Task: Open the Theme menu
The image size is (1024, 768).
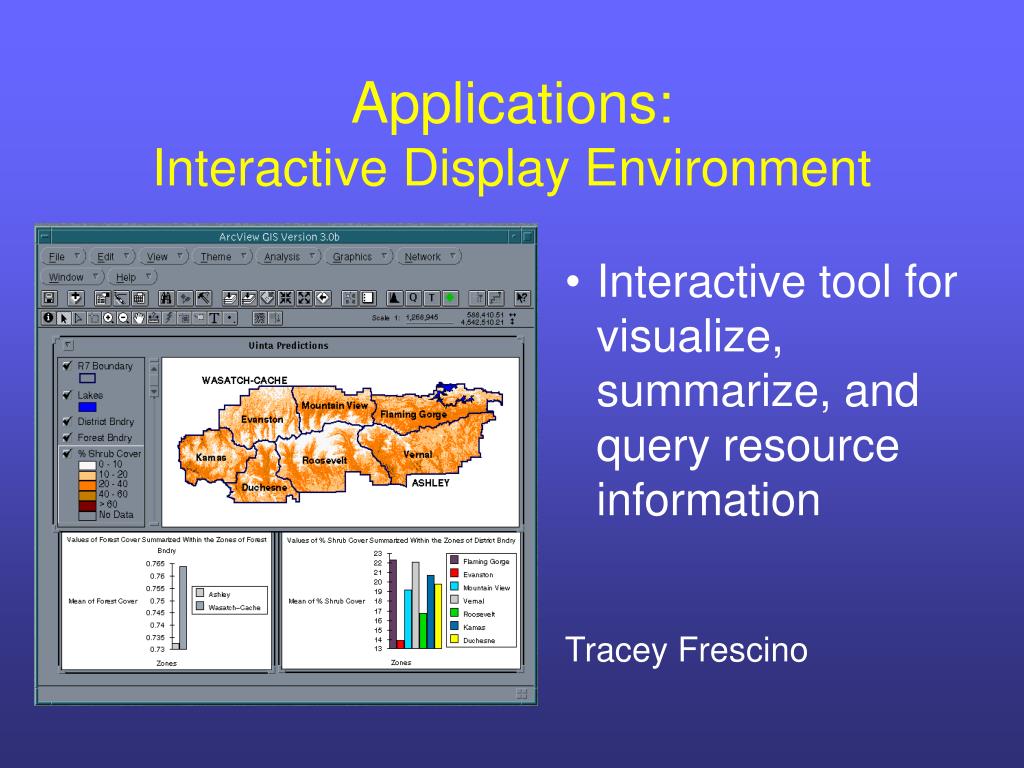Action: click(223, 257)
